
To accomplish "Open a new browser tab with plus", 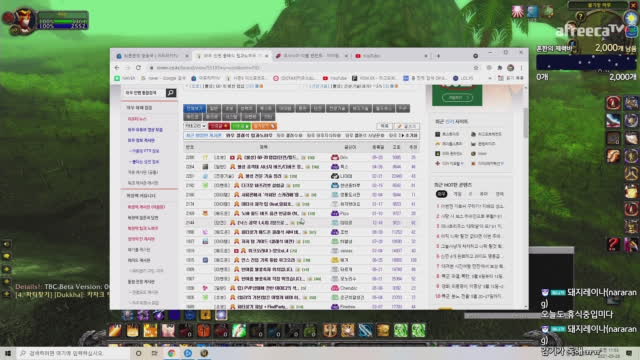I will click(438, 56).
